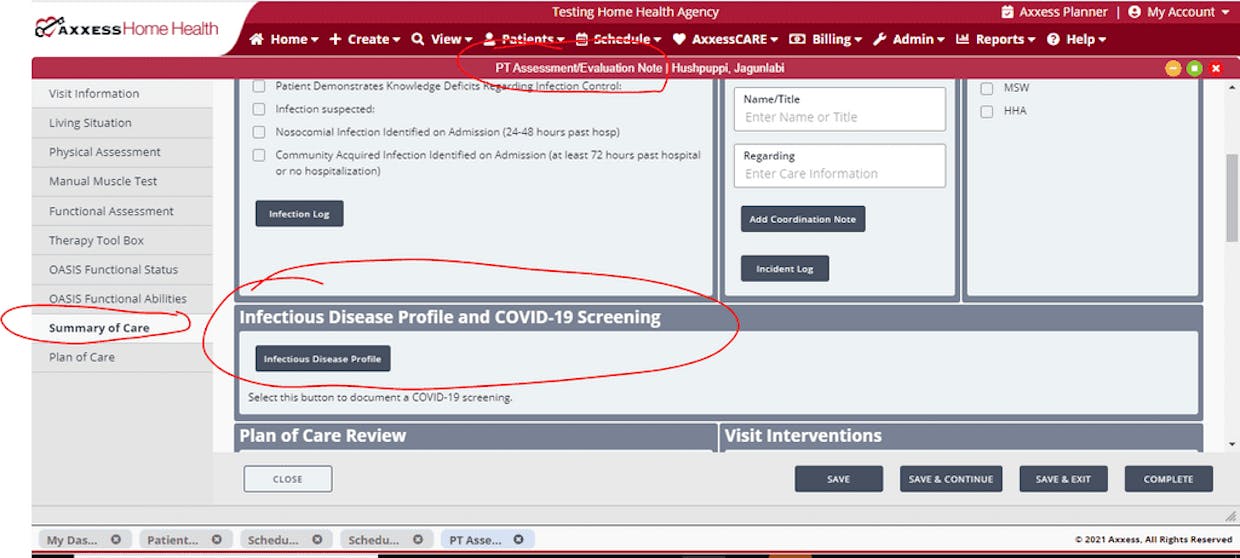Viewport: 1240px width, 558px height.
Task: Open the Patients menu
Action: click(x=523, y=39)
